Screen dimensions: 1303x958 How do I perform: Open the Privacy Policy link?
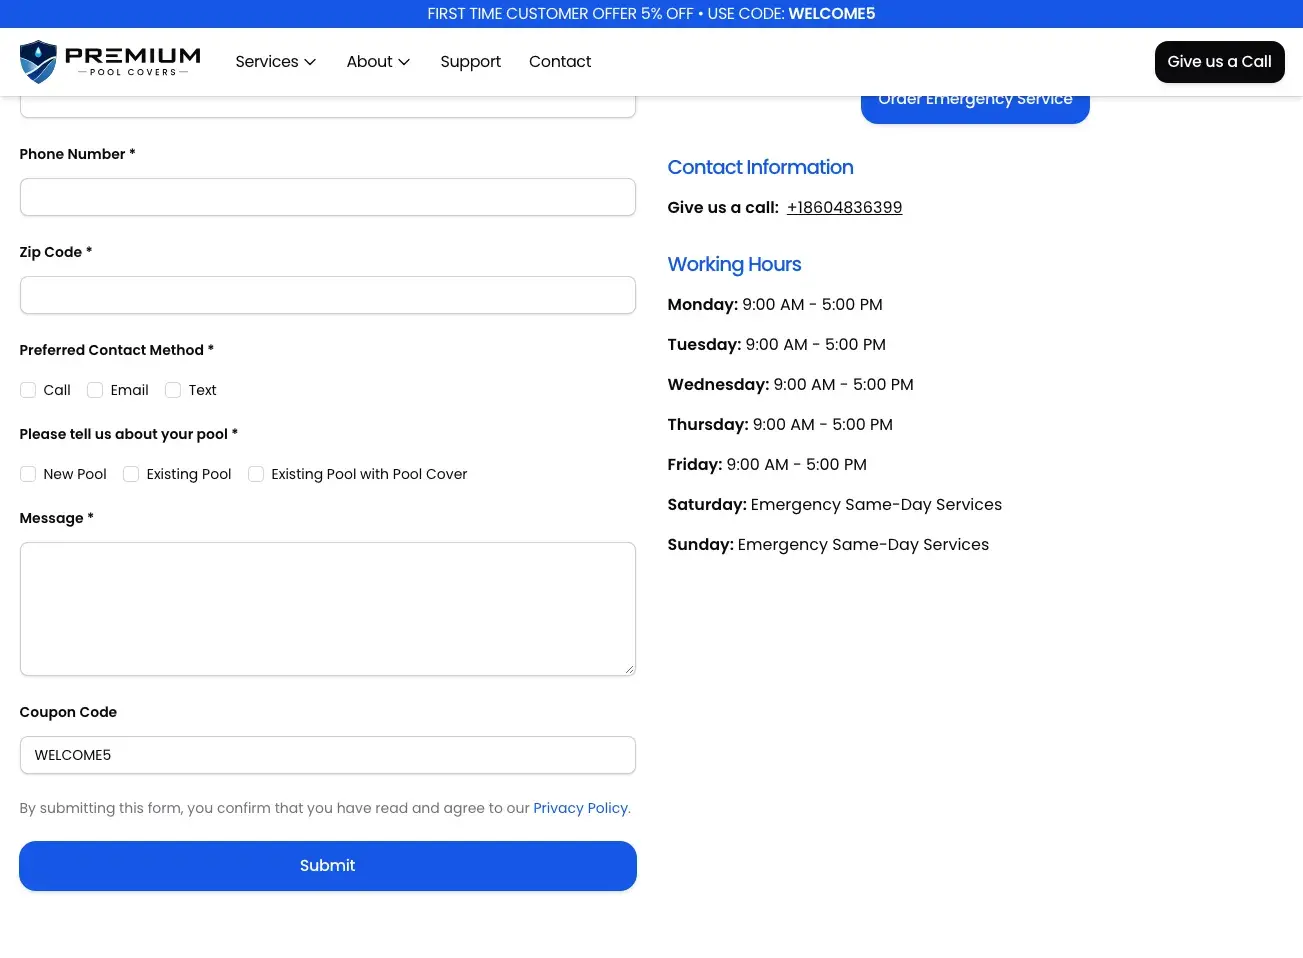pyautogui.click(x=580, y=808)
